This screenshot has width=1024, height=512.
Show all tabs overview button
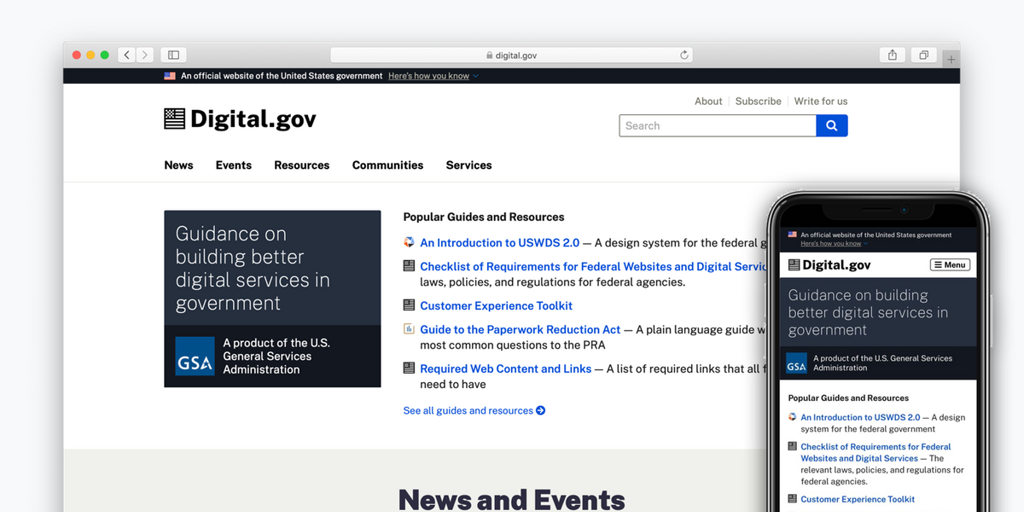point(923,55)
